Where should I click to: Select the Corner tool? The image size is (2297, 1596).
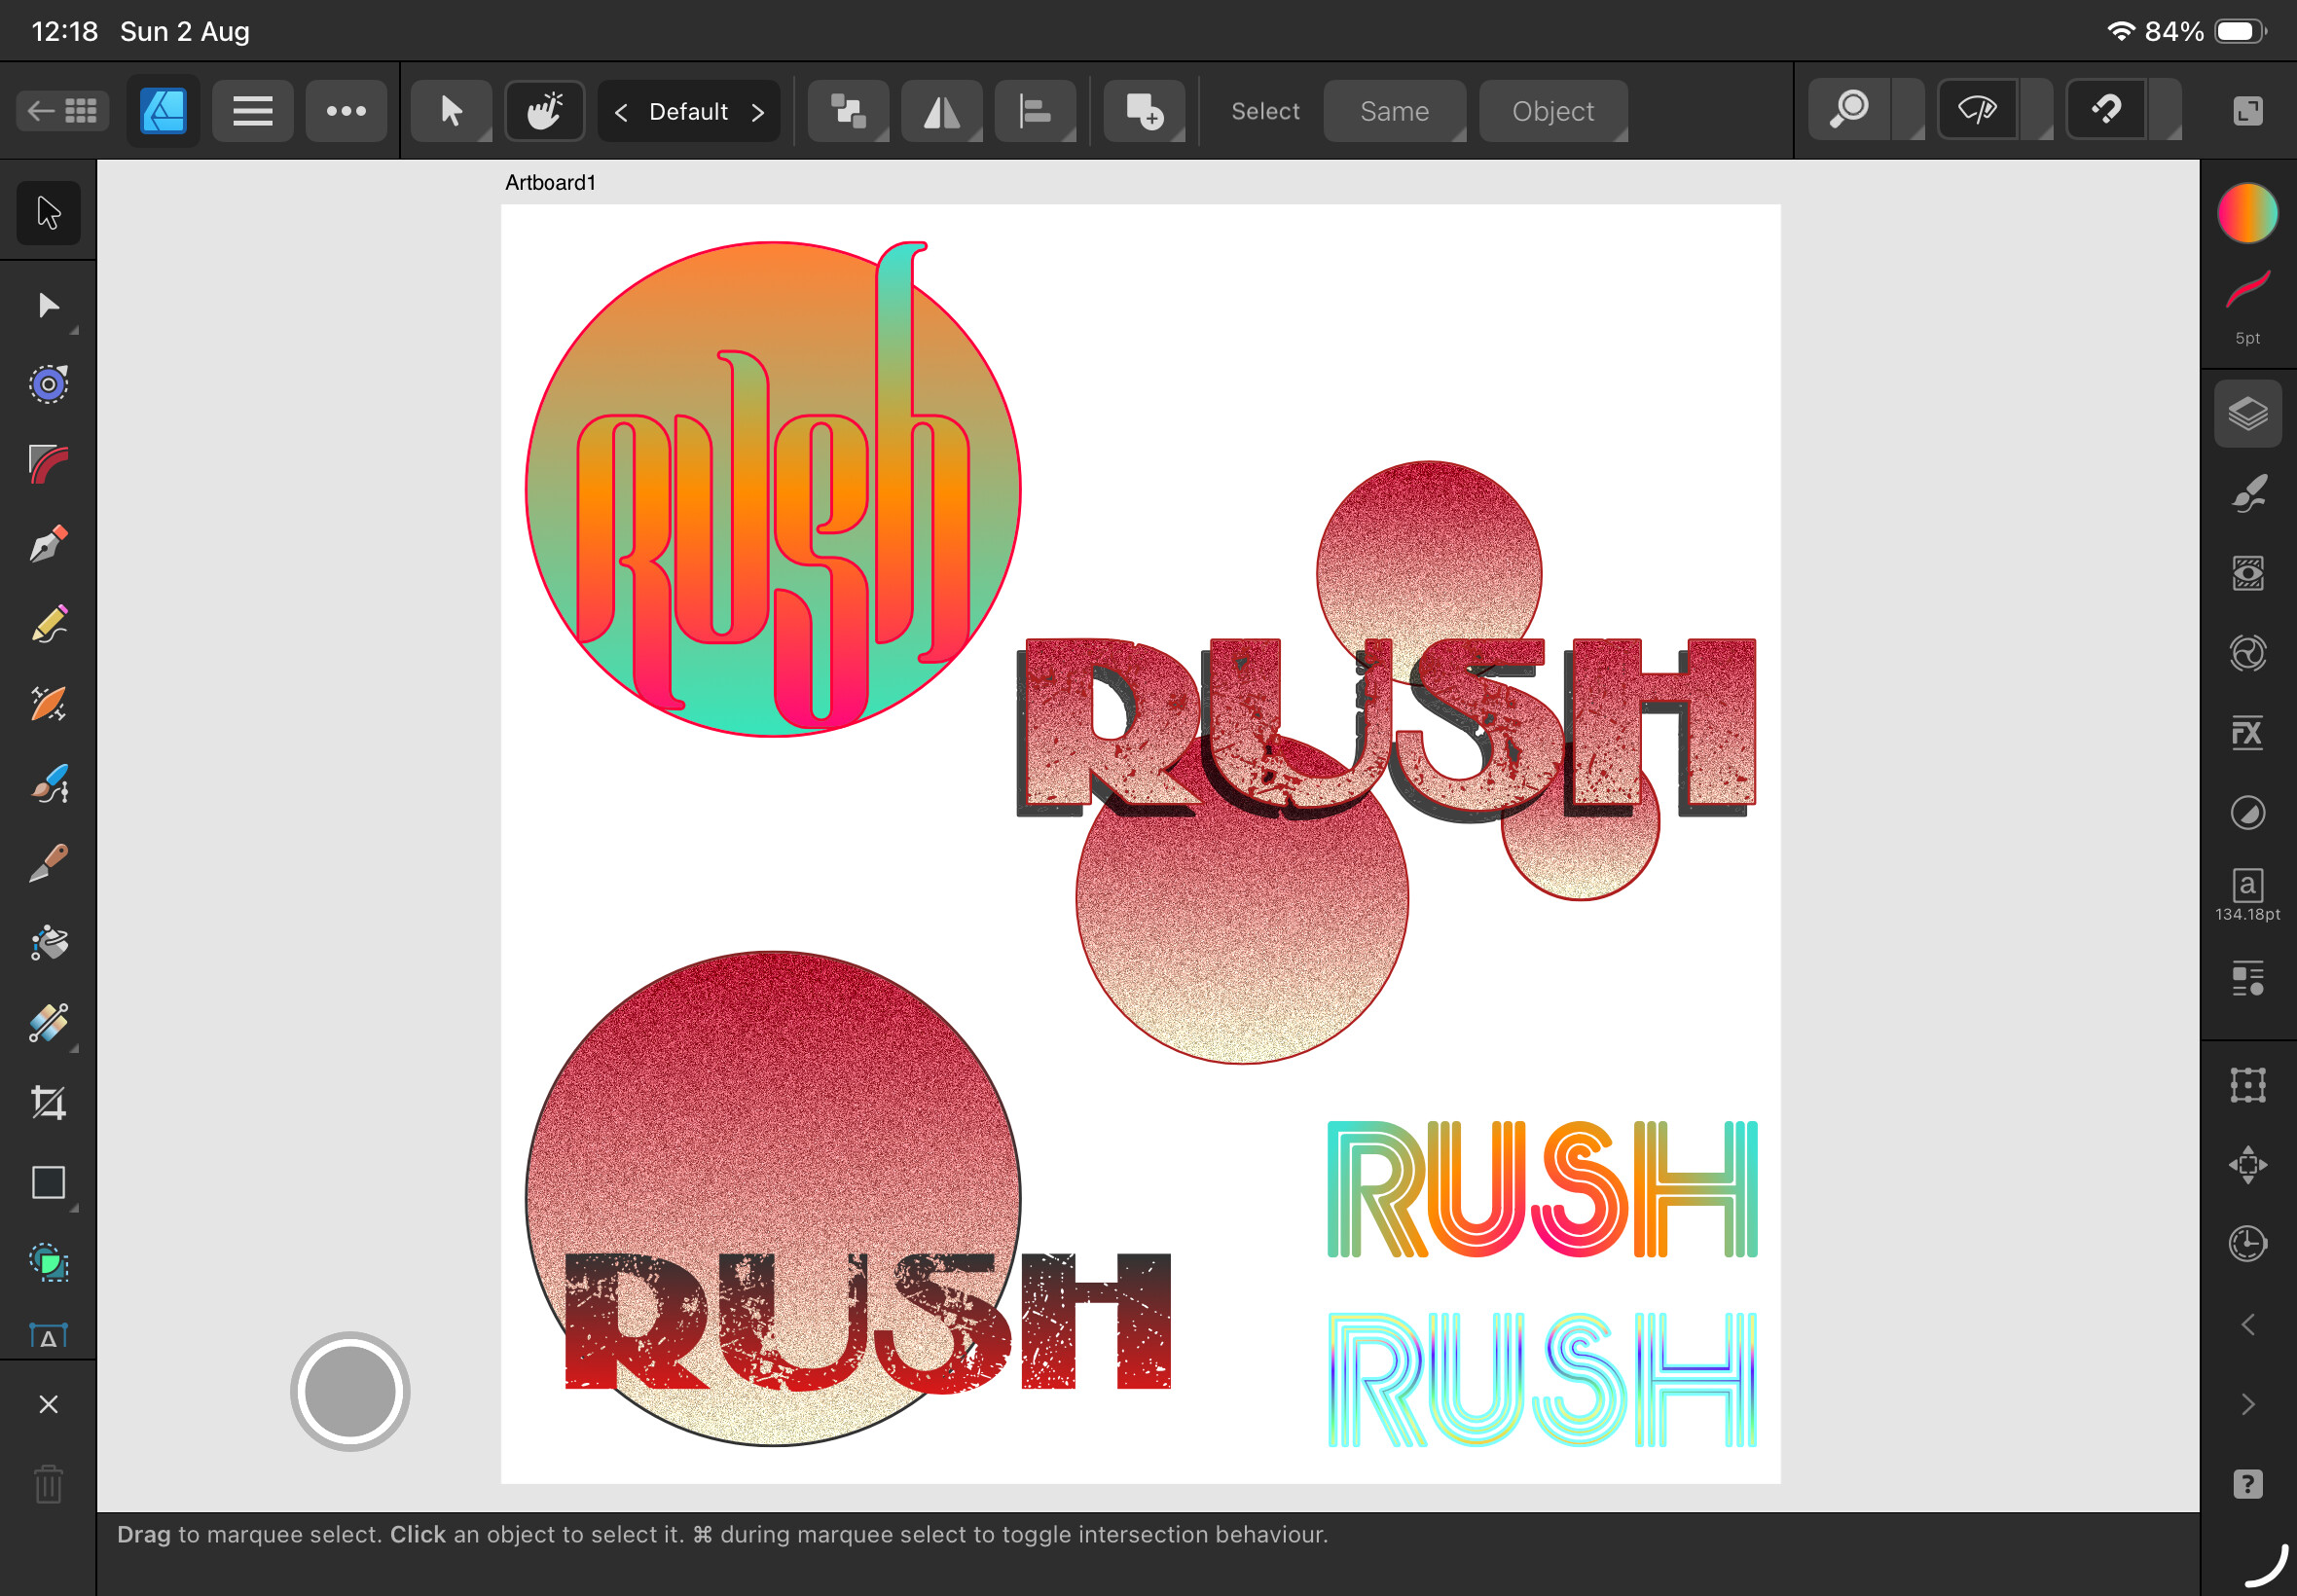48,464
